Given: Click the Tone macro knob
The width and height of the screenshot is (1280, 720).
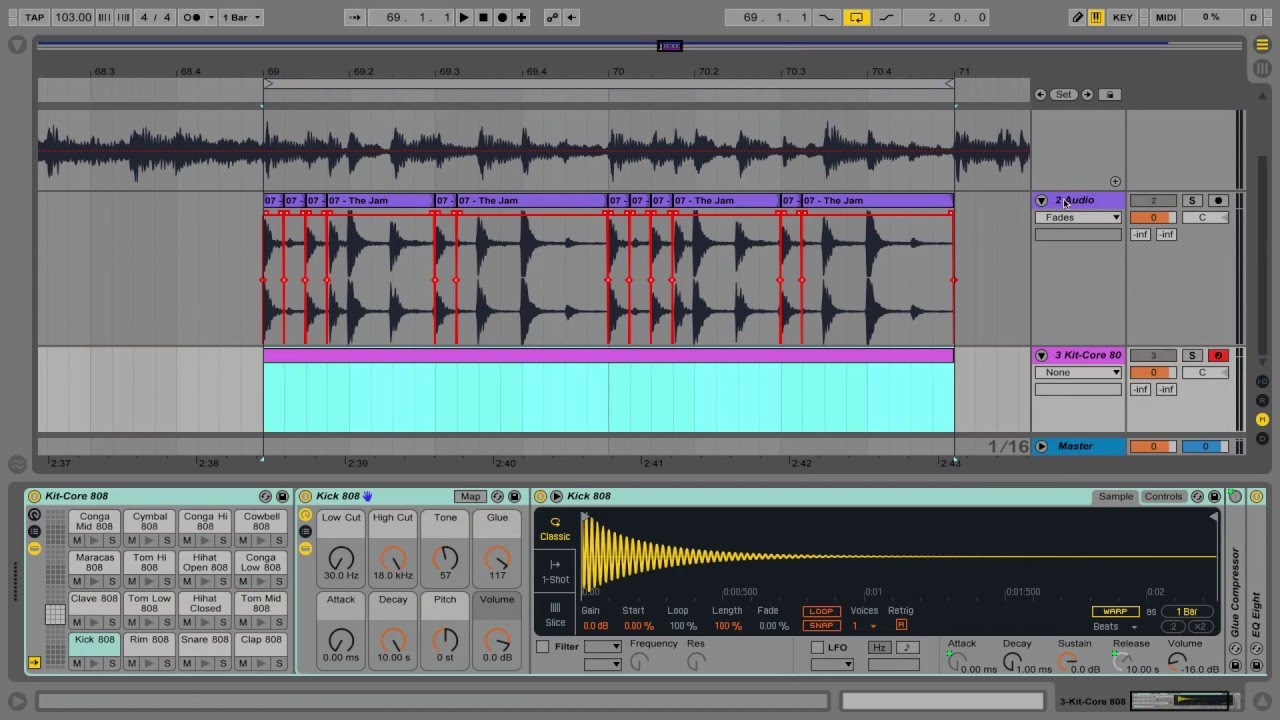Looking at the screenshot, I should (445, 558).
